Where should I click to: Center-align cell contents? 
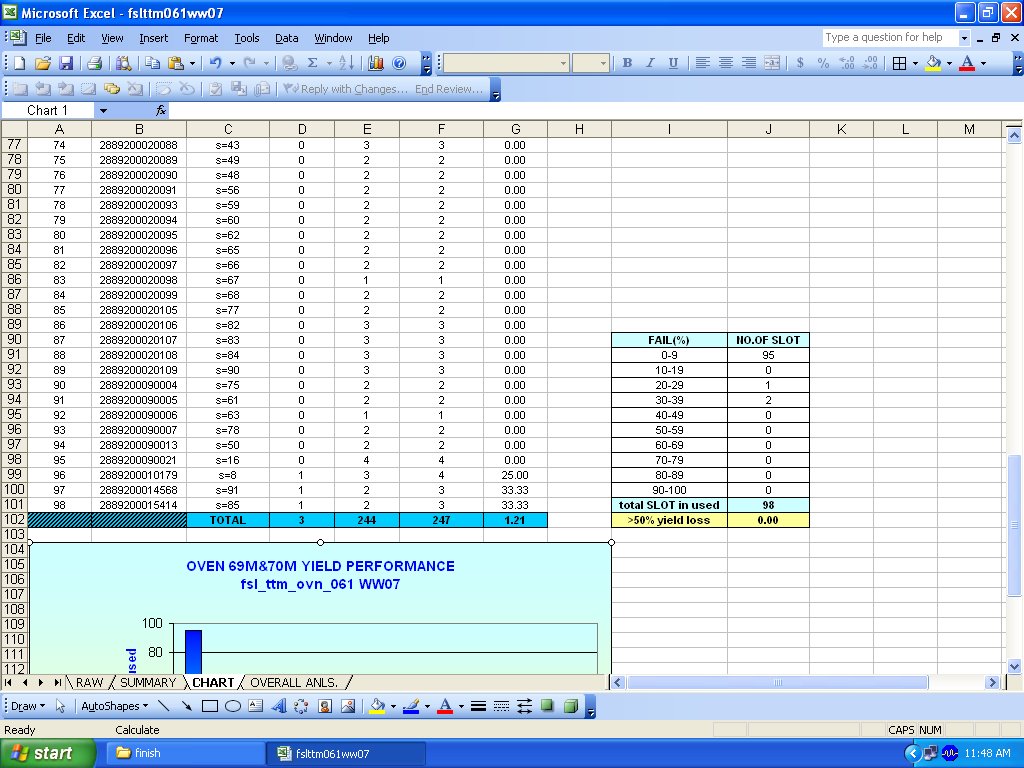coord(726,63)
